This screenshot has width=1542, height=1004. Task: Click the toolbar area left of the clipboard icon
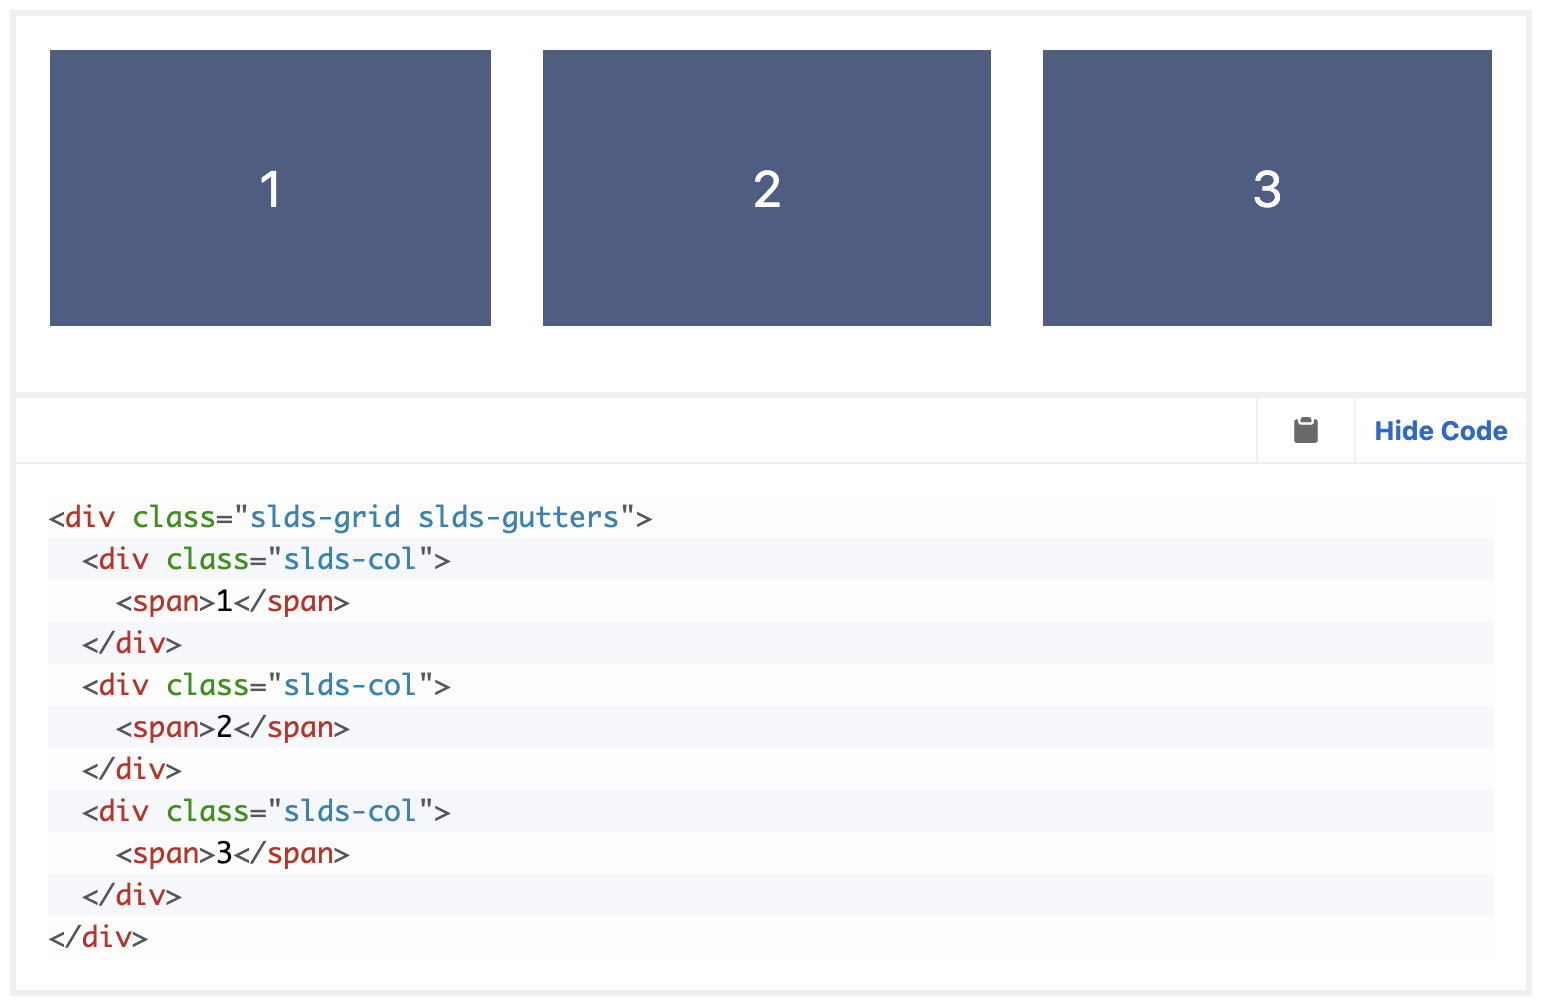[640, 430]
